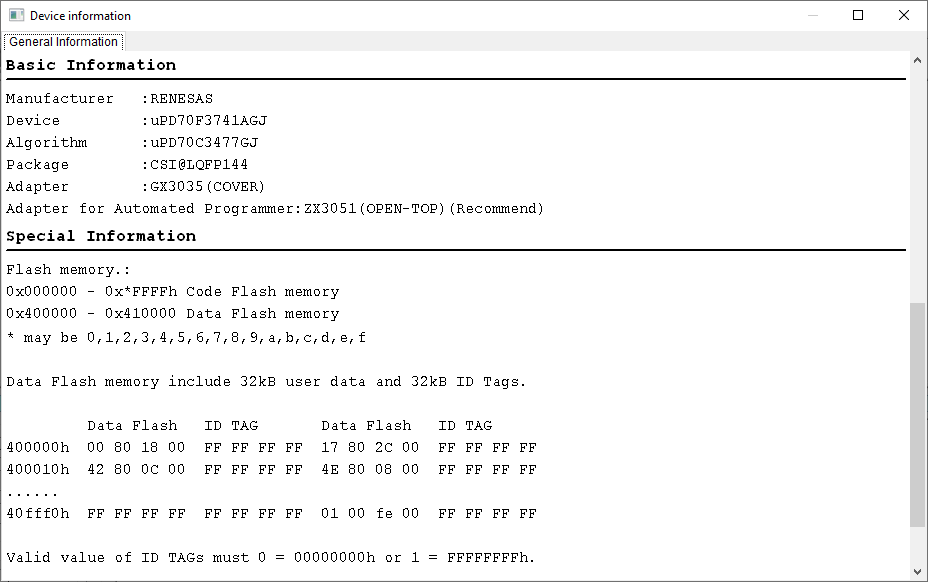928x582 pixels.
Task: Click the RENESAS manufacturer value
Action: (181, 99)
